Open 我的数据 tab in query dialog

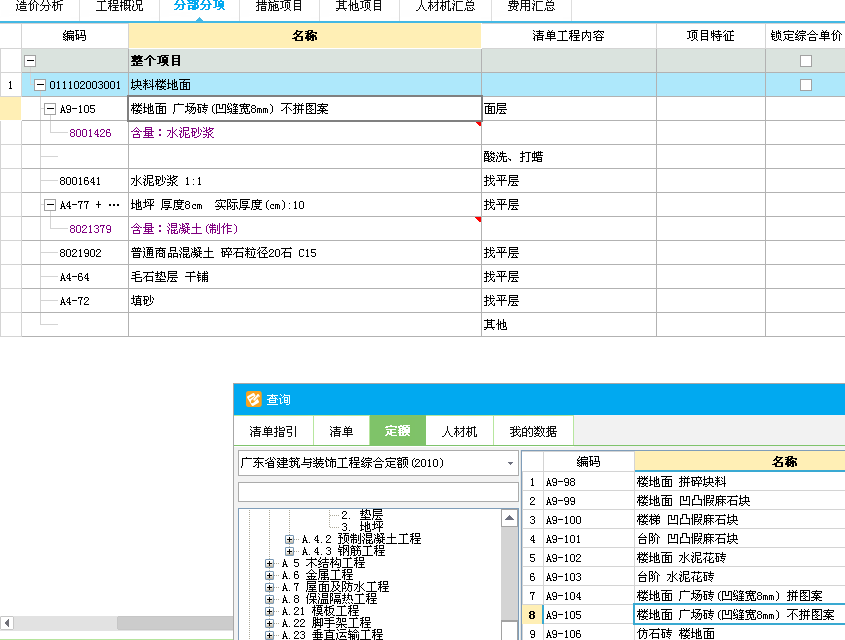(533, 431)
